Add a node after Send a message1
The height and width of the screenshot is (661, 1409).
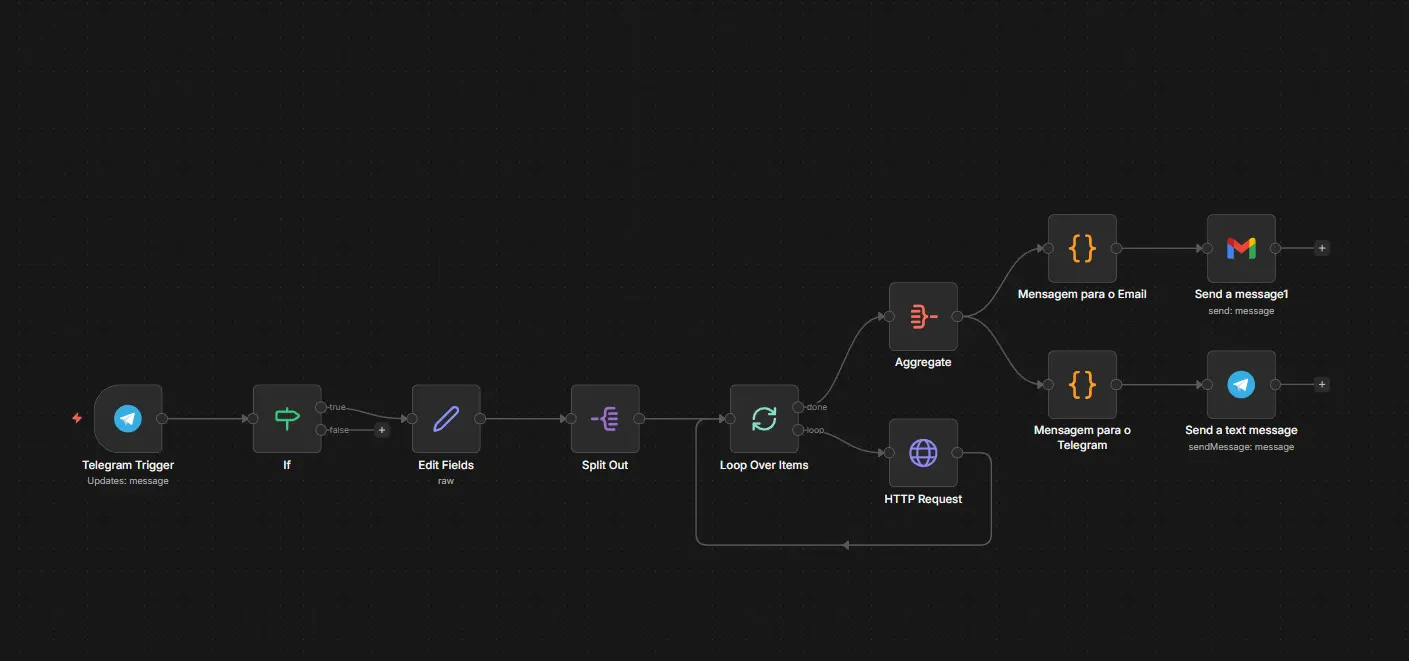tap(1322, 248)
